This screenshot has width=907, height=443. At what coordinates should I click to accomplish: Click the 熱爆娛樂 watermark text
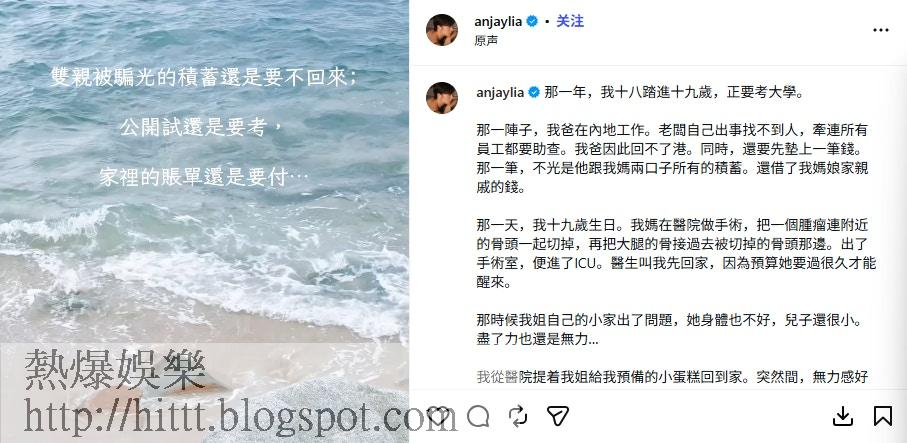[x=115, y=371]
